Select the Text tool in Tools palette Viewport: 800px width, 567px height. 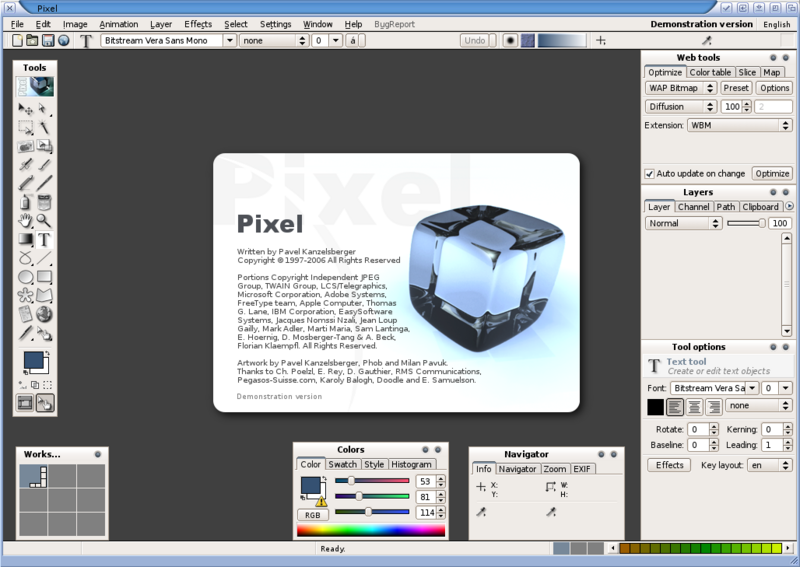[44, 240]
